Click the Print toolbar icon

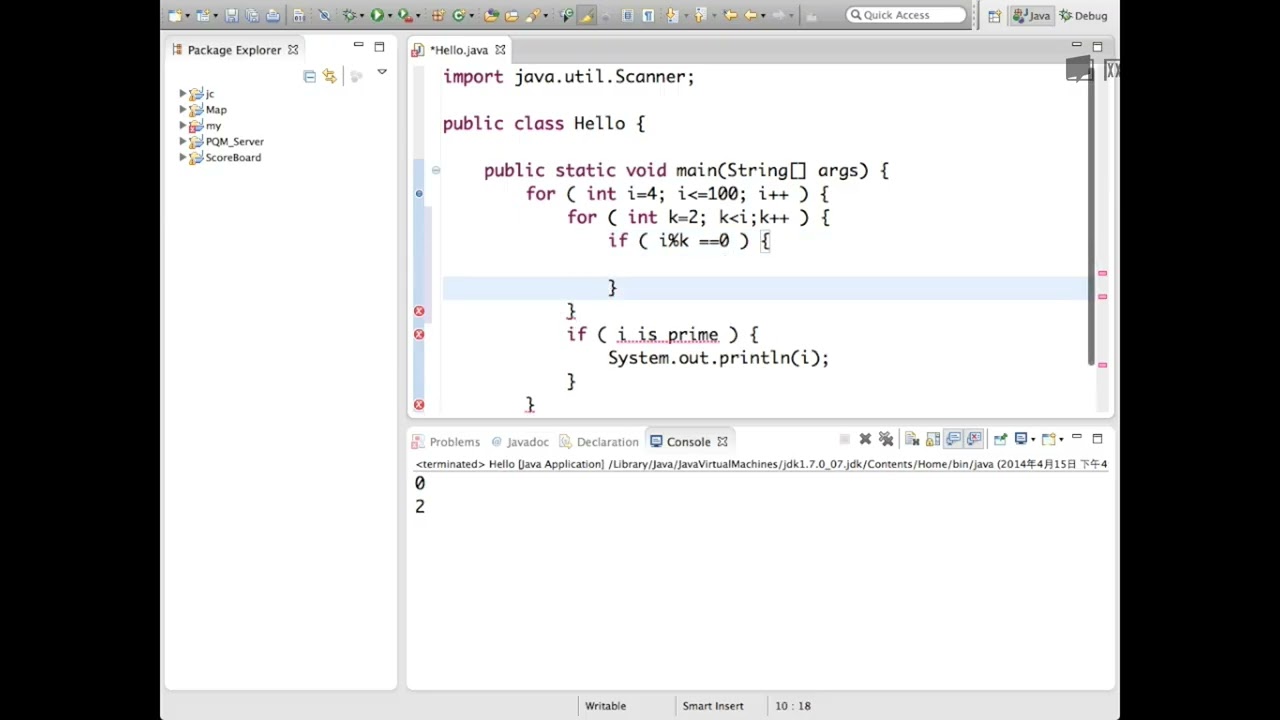point(273,15)
